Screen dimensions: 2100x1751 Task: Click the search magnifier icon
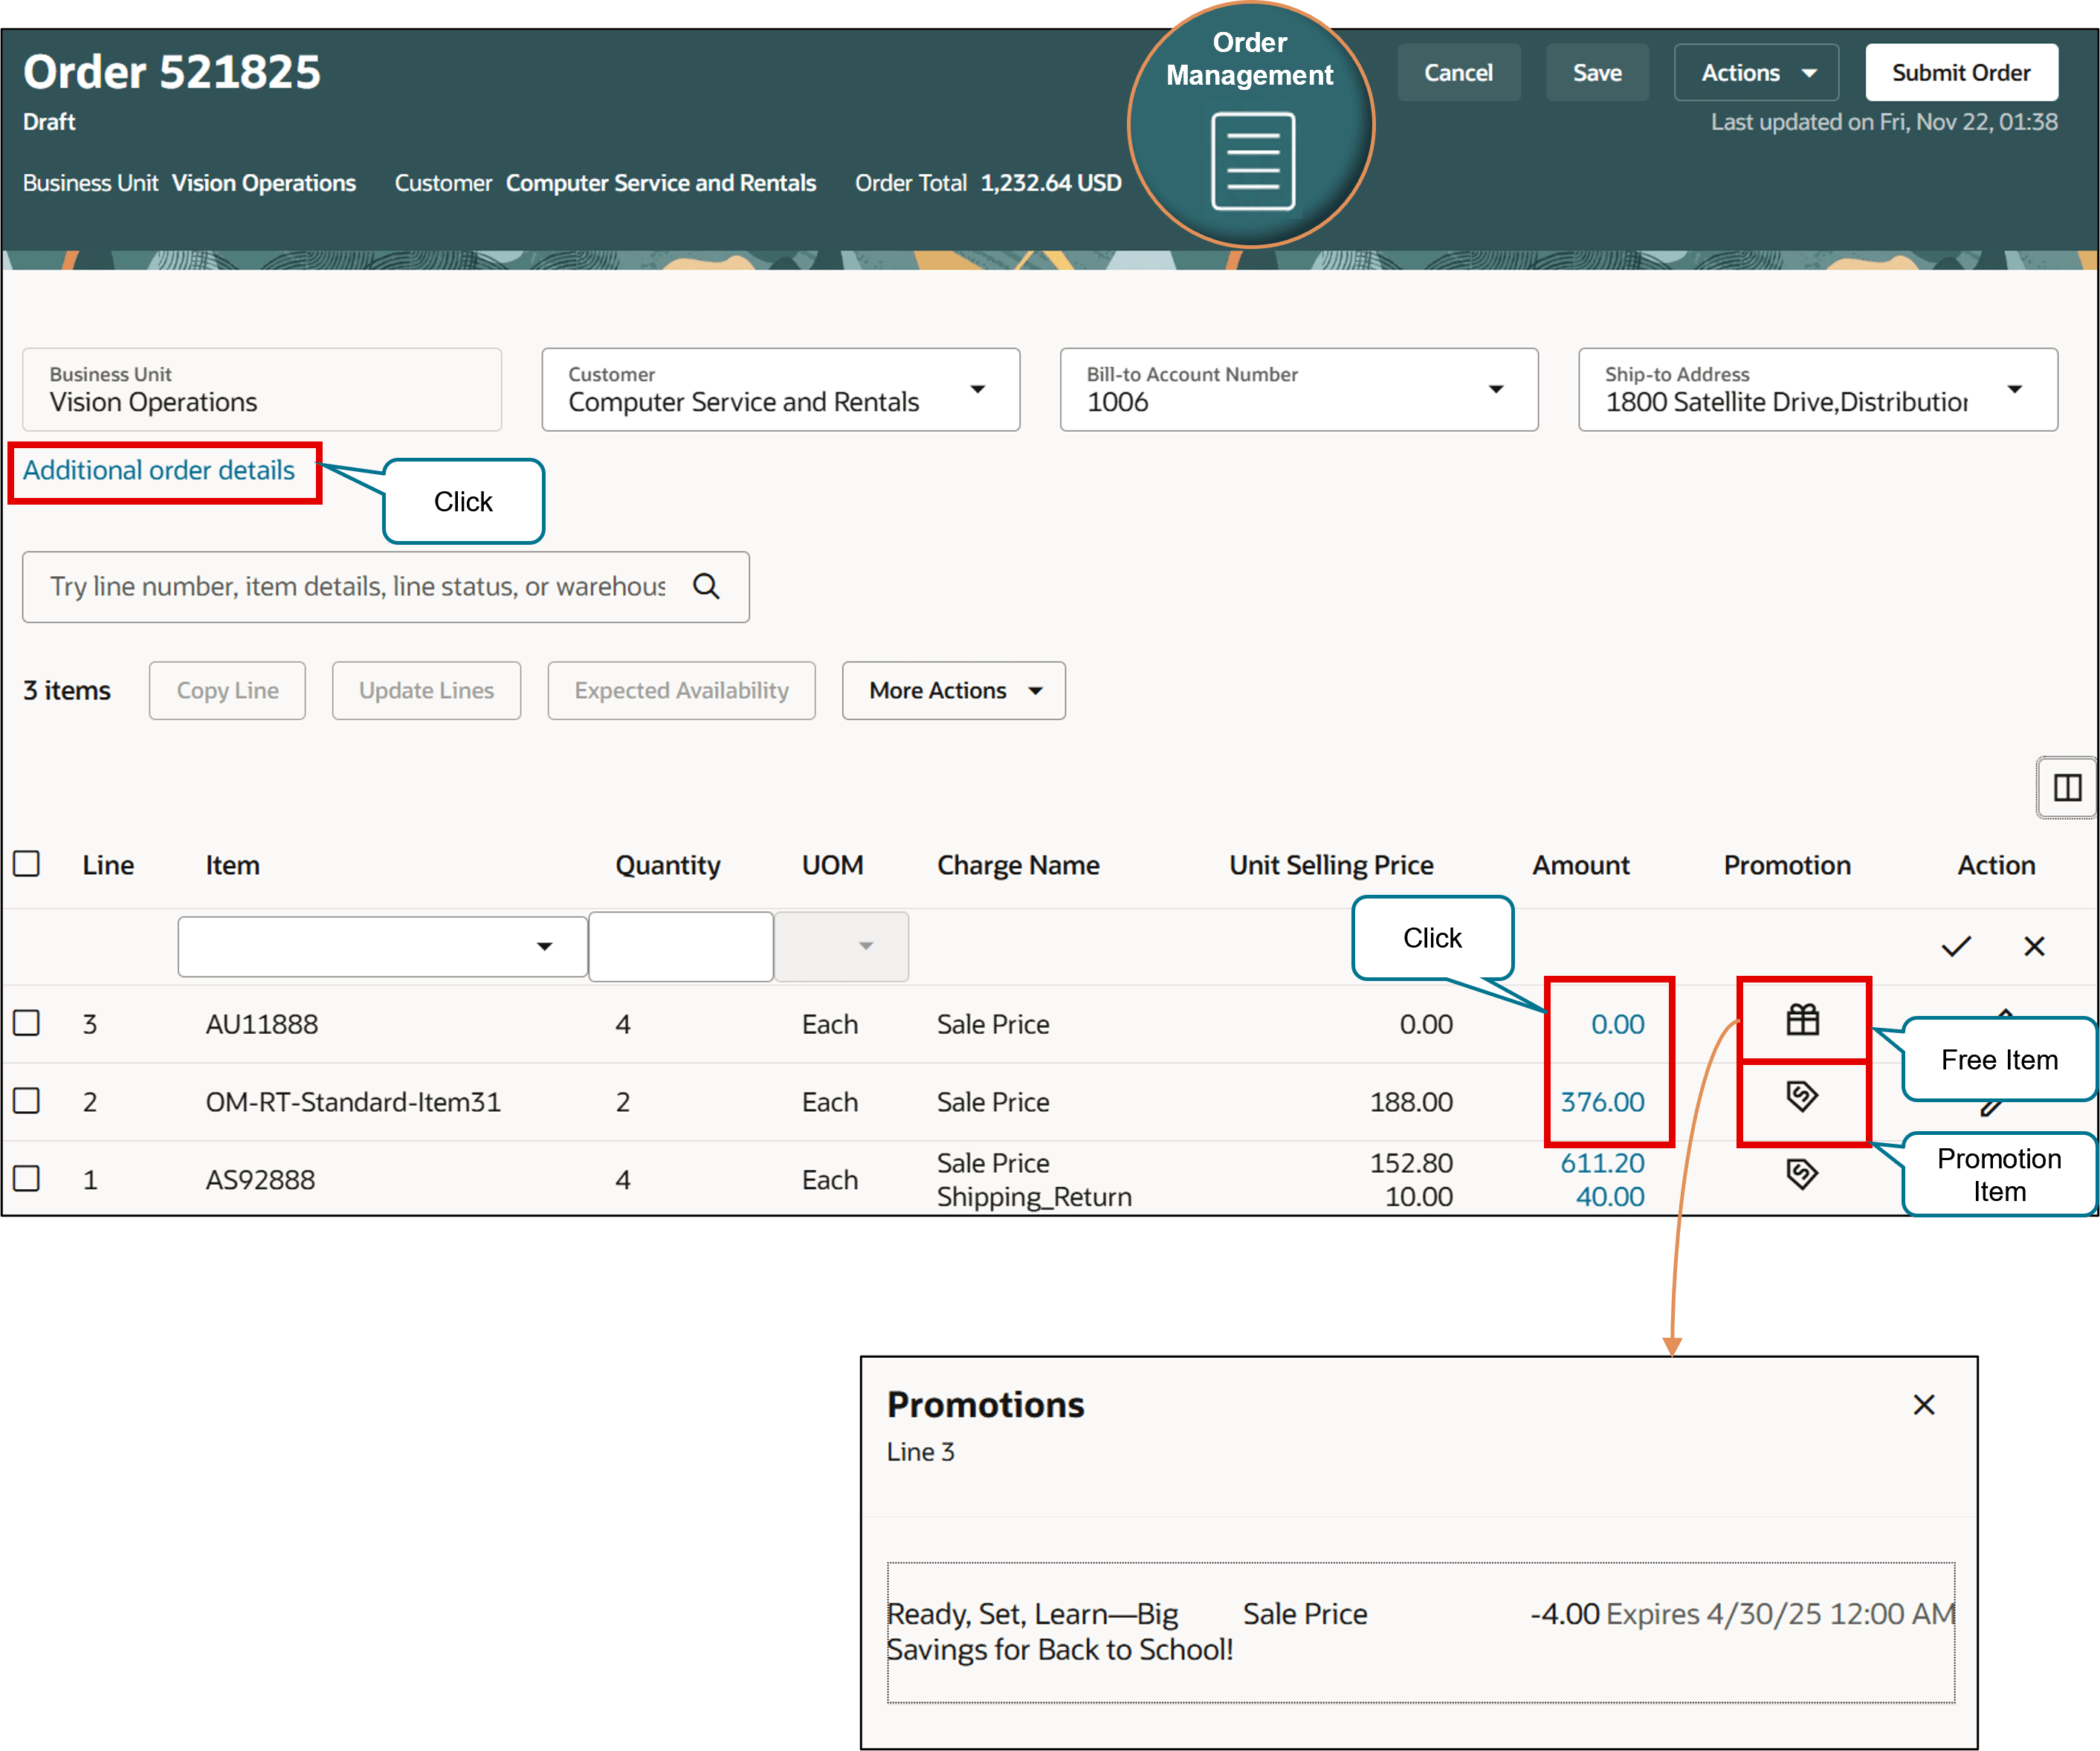coord(706,586)
